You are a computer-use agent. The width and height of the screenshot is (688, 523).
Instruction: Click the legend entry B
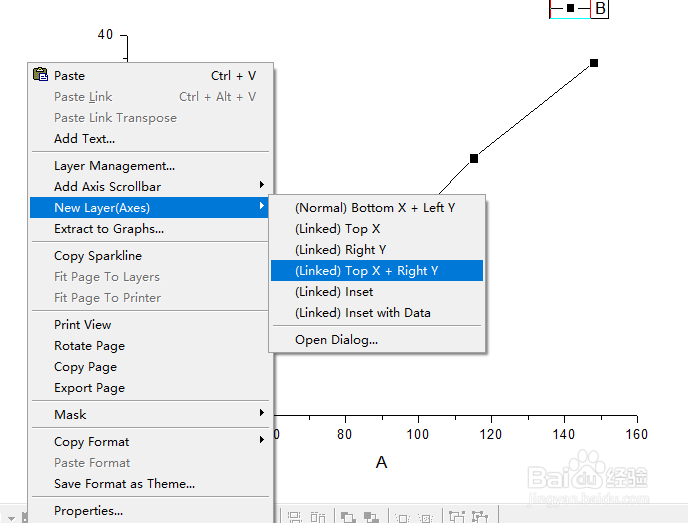tap(600, 8)
